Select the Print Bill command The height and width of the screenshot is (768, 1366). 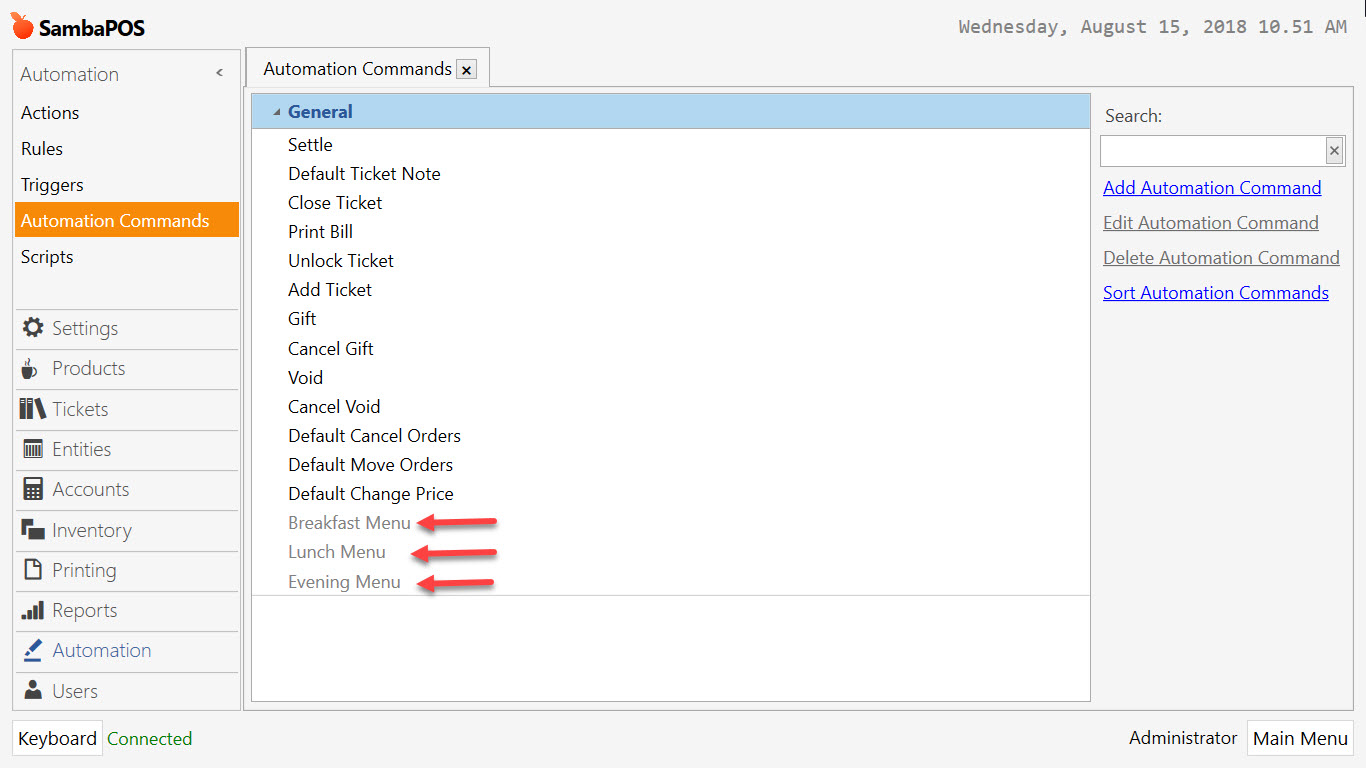pyautogui.click(x=320, y=231)
